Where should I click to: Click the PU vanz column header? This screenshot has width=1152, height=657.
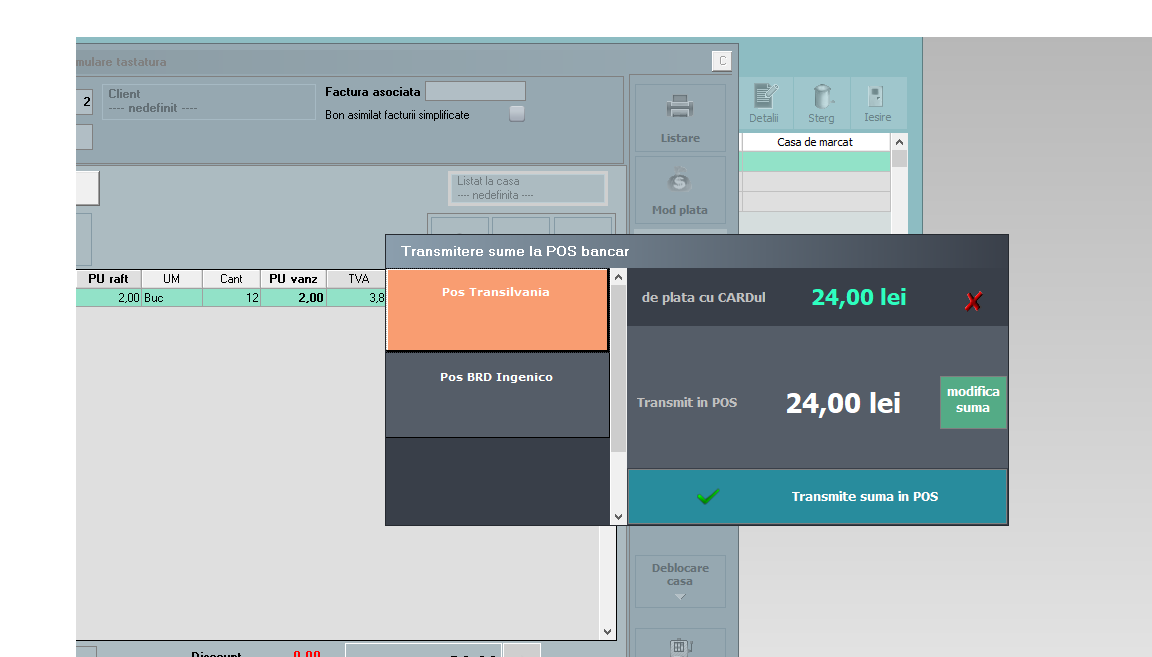[293, 279]
